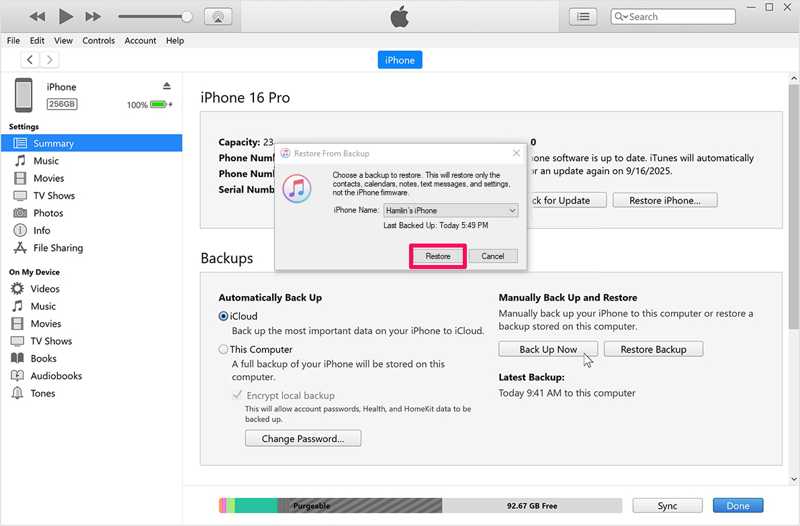Click the Forward navigation arrow

pyautogui.click(x=49, y=60)
